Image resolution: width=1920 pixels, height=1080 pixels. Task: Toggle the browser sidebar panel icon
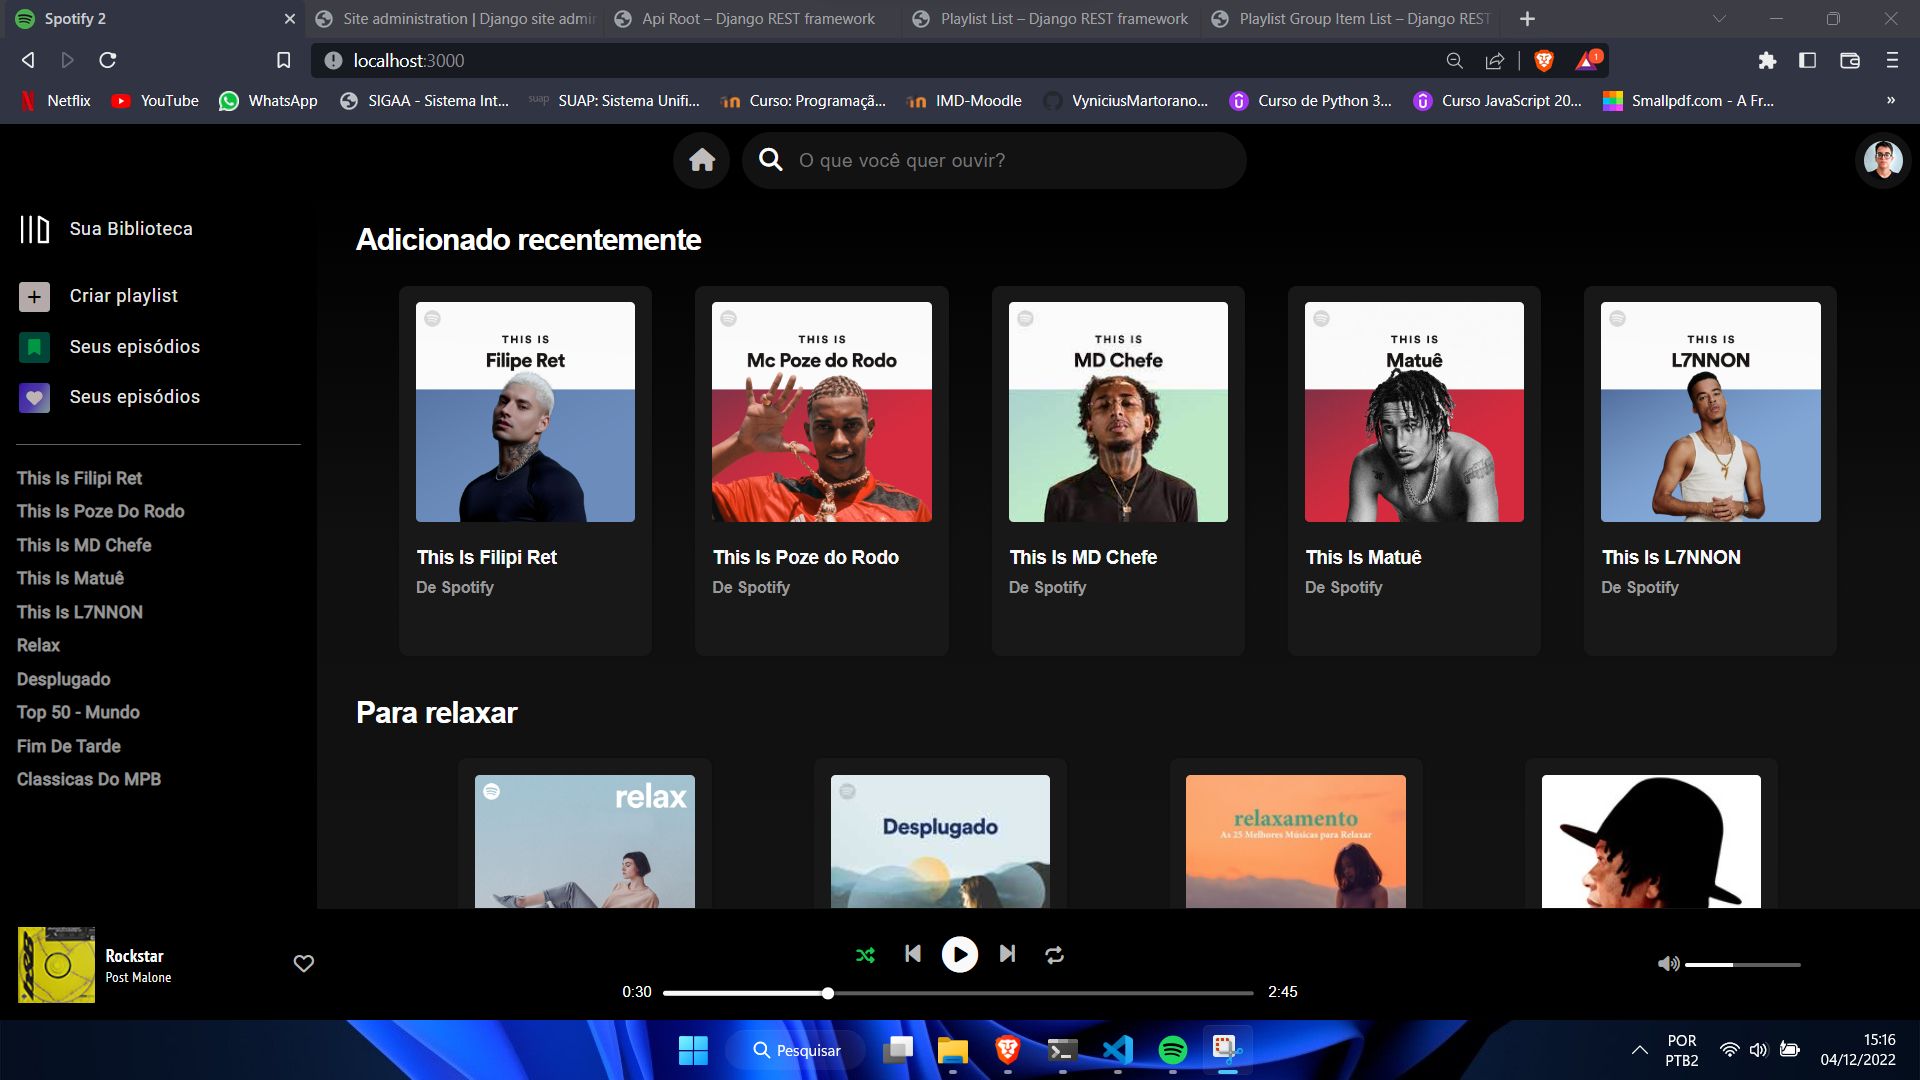click(1807, 61)
